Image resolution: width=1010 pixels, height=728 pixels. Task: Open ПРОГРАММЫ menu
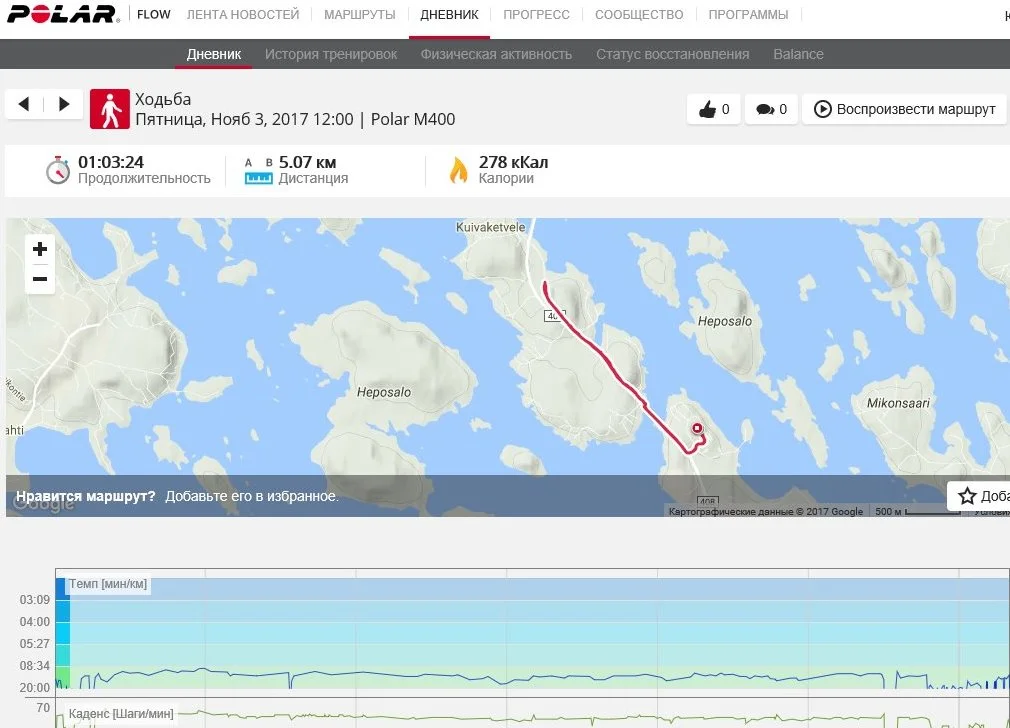(748, 14)
